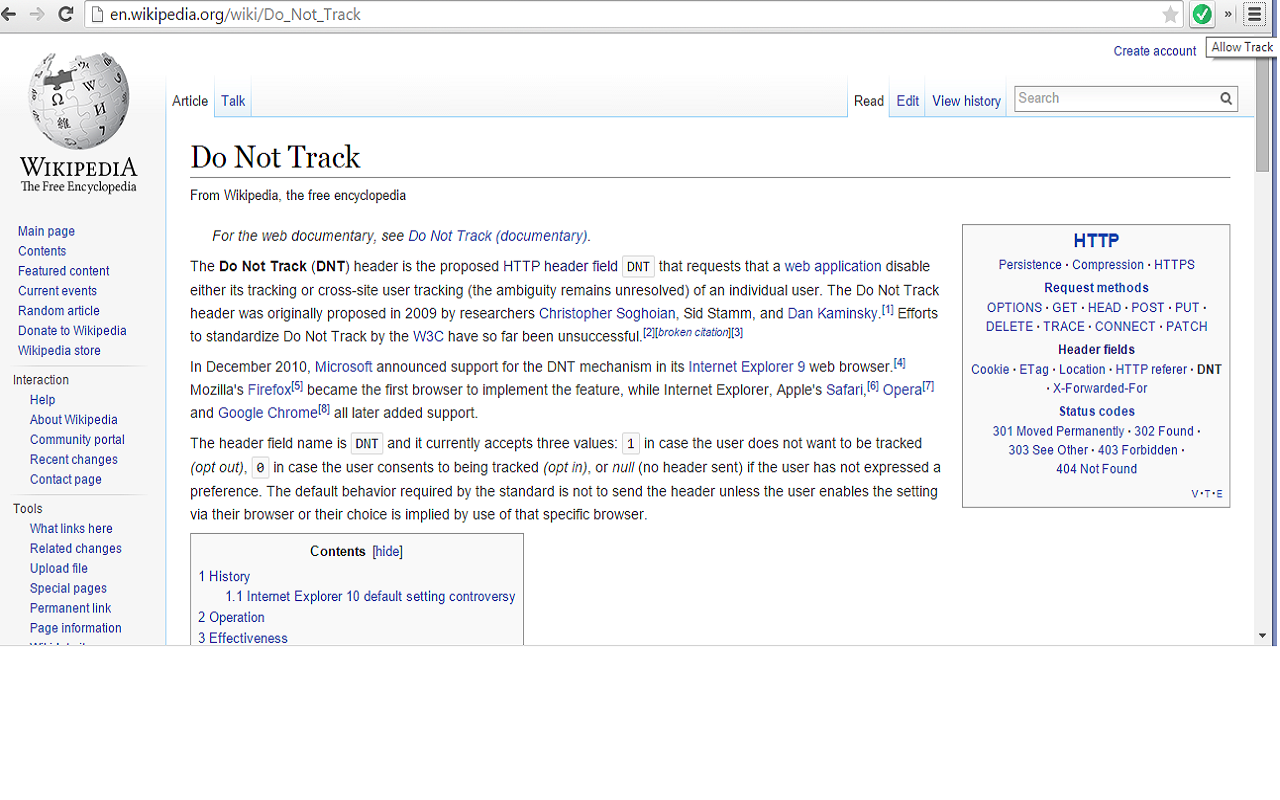Screen dimensions: 1280x800
Task: Click What links here
Action: [71, 529]
